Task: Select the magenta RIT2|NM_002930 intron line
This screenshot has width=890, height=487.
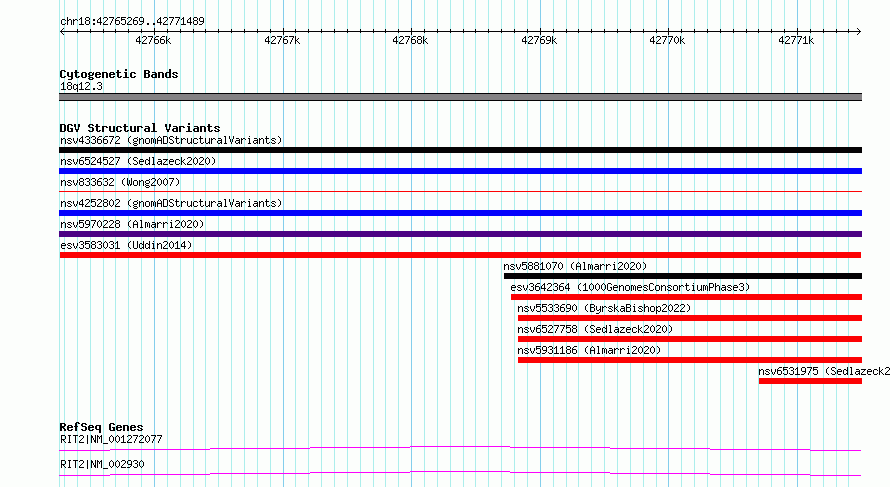Action: [460, 473]
